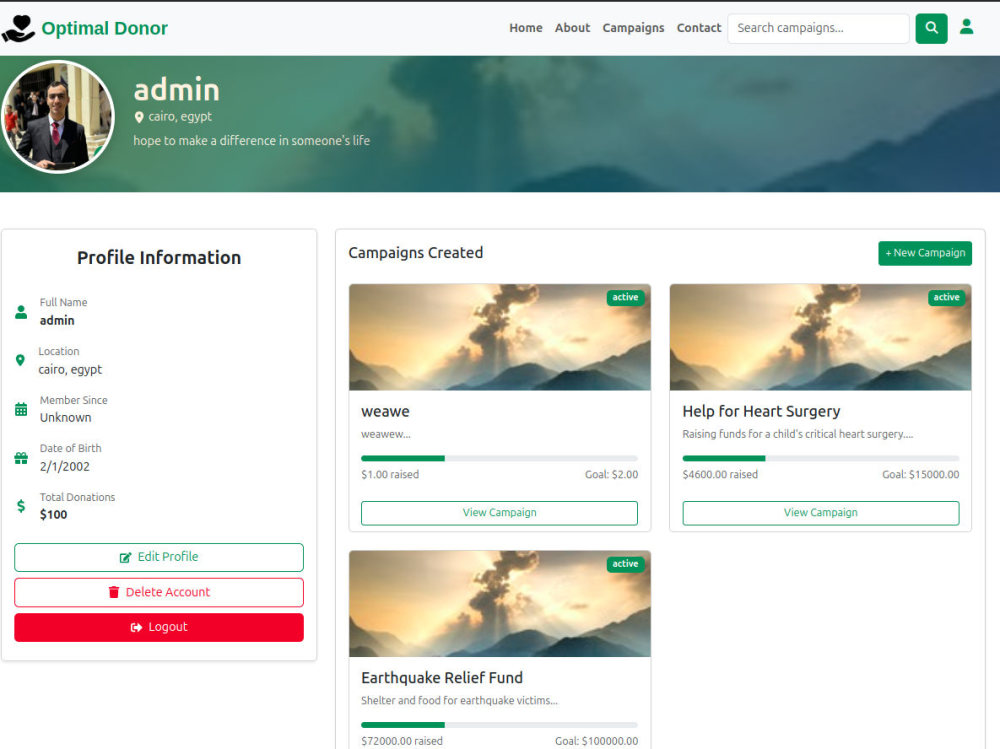View Campaign for weawe
This screenshot has height=749, width=1000.
click(499, 513)
